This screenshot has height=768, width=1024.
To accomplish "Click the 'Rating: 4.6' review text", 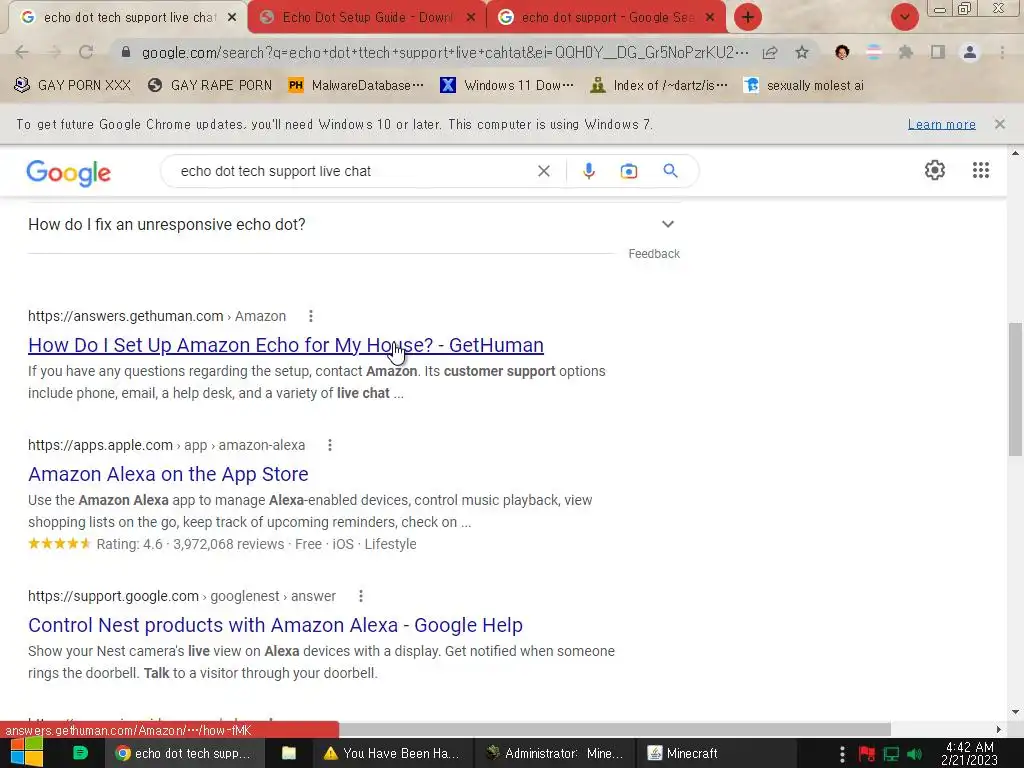I will click(x=129, y=544).
